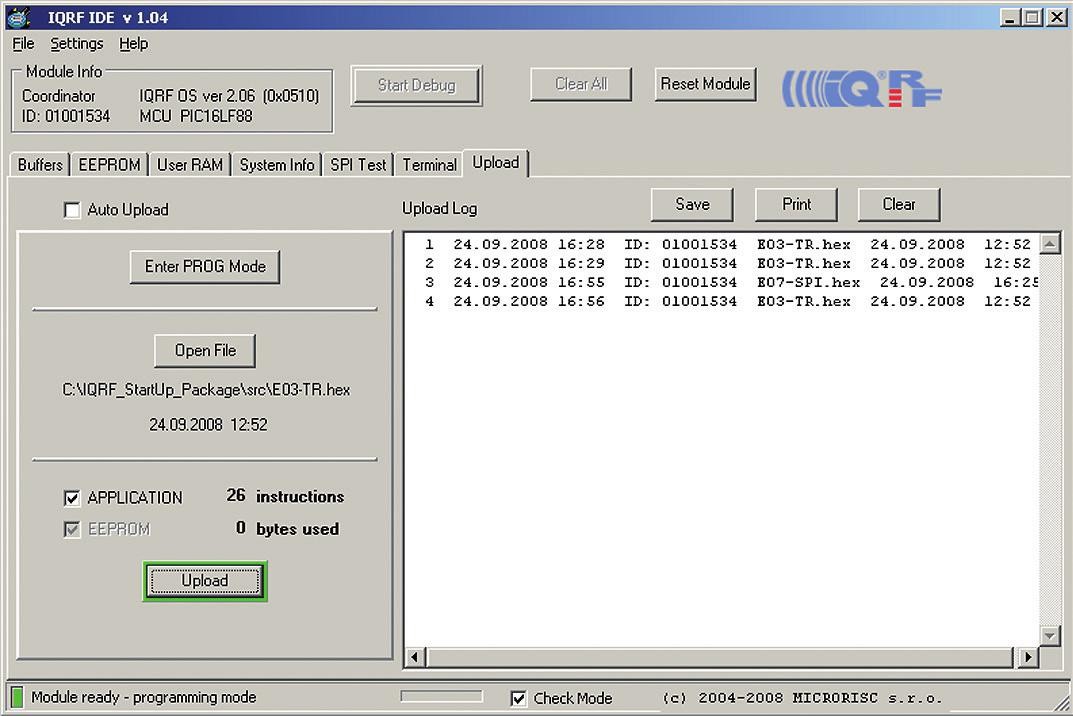
Task: Click the log scroll down arrow
Action: (x=1050, y=636)
